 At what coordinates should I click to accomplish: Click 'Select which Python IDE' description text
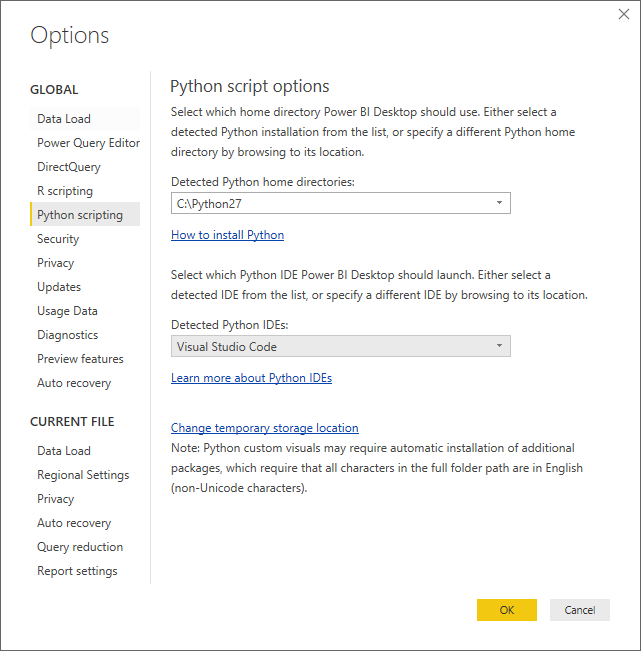tap(379, 285)
